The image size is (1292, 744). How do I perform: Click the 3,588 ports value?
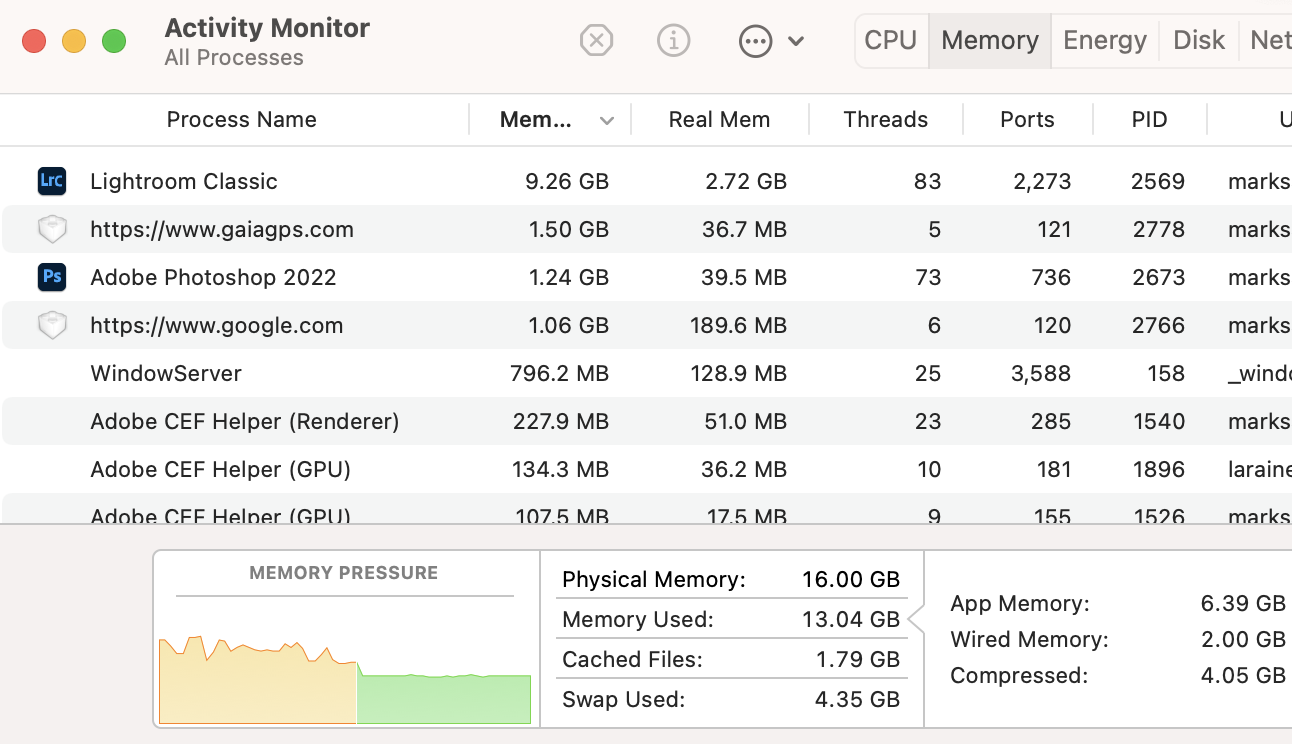coord(1040,373)
